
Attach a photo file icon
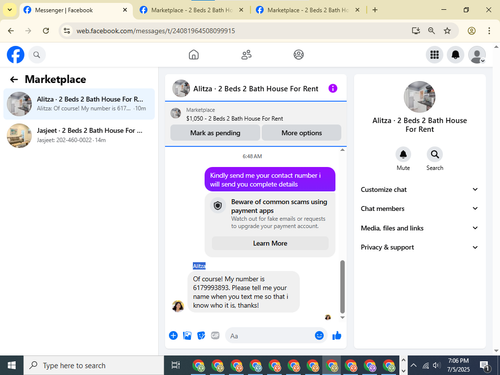tap(187, 335)
